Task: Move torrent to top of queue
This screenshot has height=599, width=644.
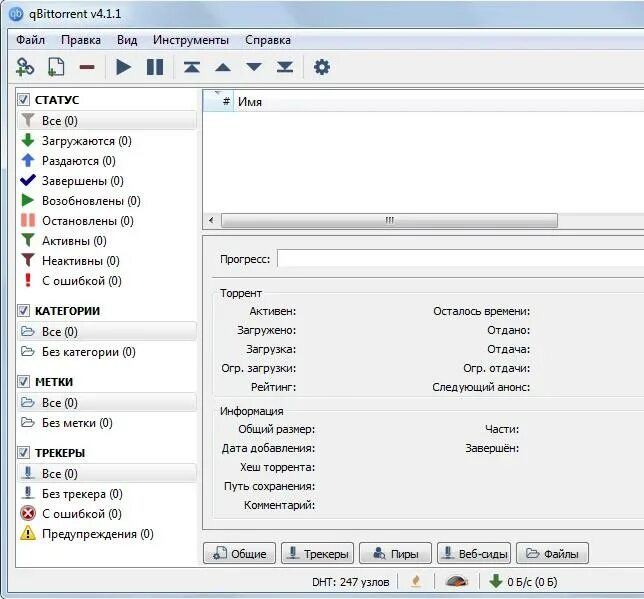Action: [x=192, y=67]
